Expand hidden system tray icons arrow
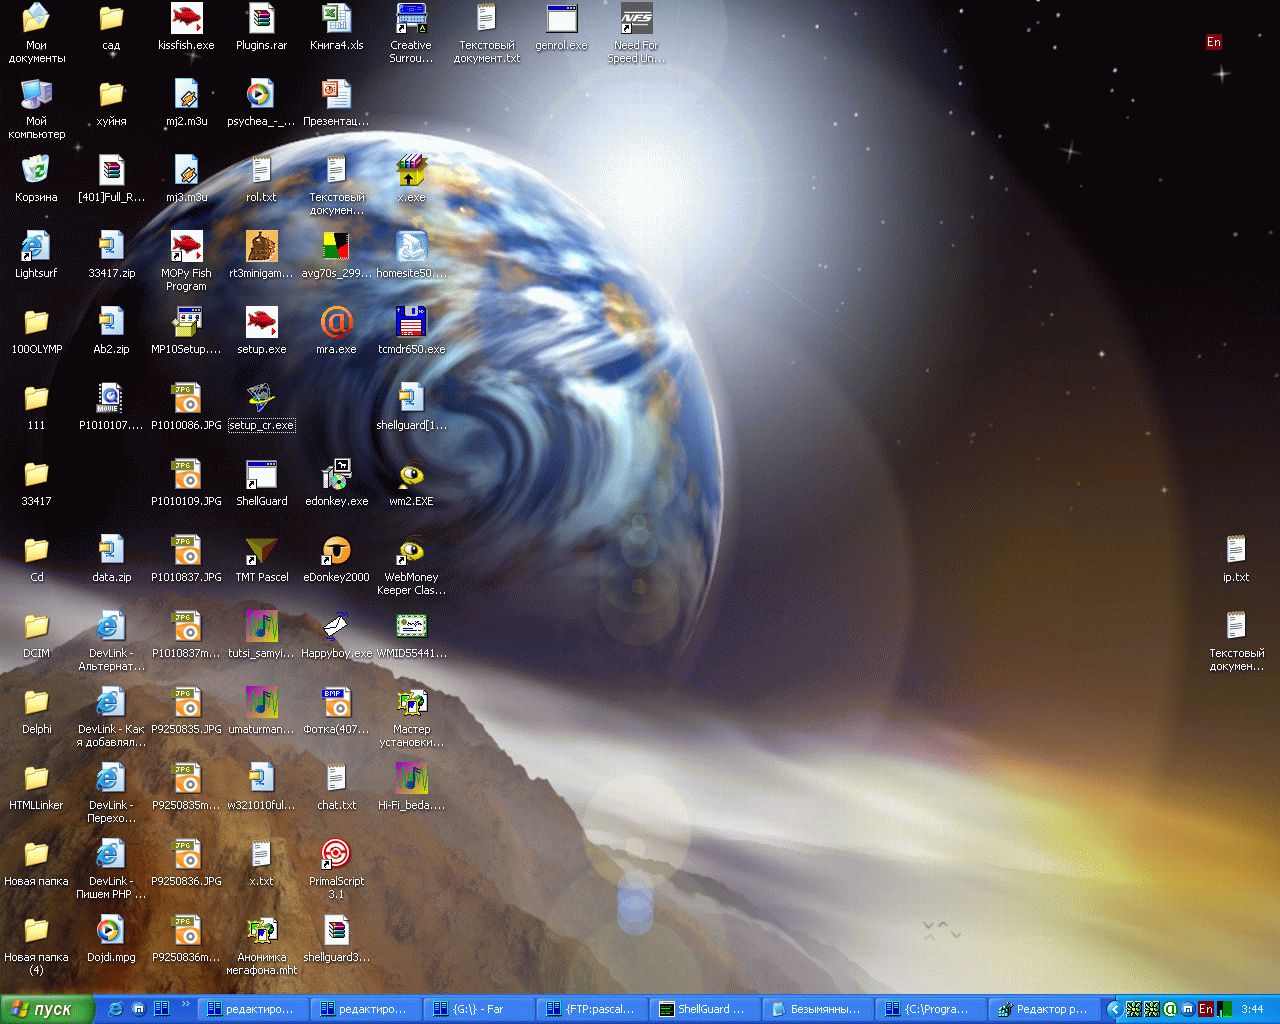This screenshot has width=1280, height=1024. [x=1114, y=1009]
